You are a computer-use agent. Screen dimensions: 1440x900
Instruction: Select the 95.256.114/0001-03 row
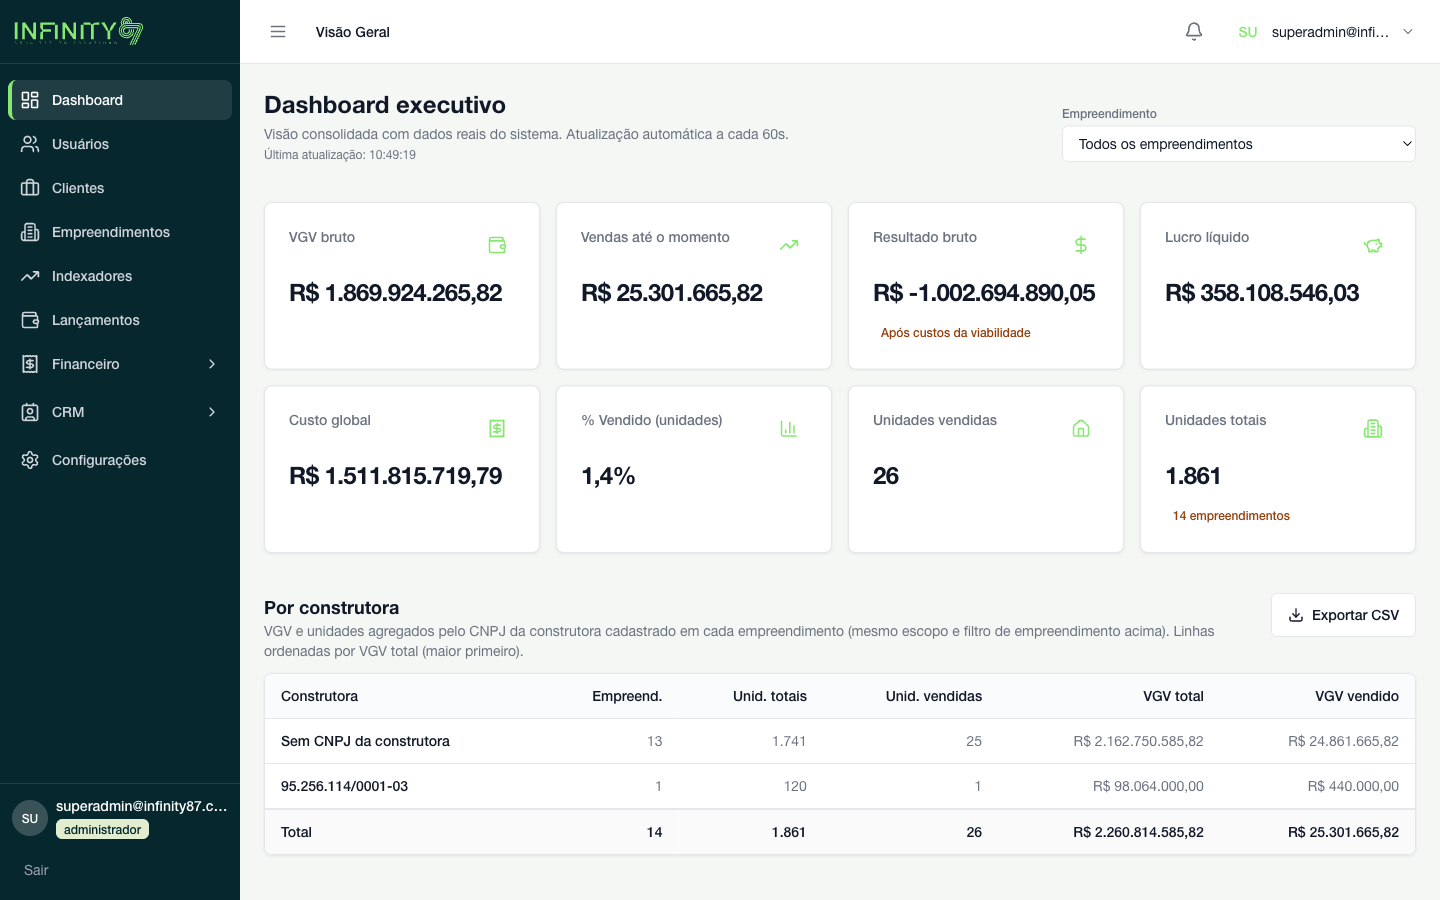(840, 786)
